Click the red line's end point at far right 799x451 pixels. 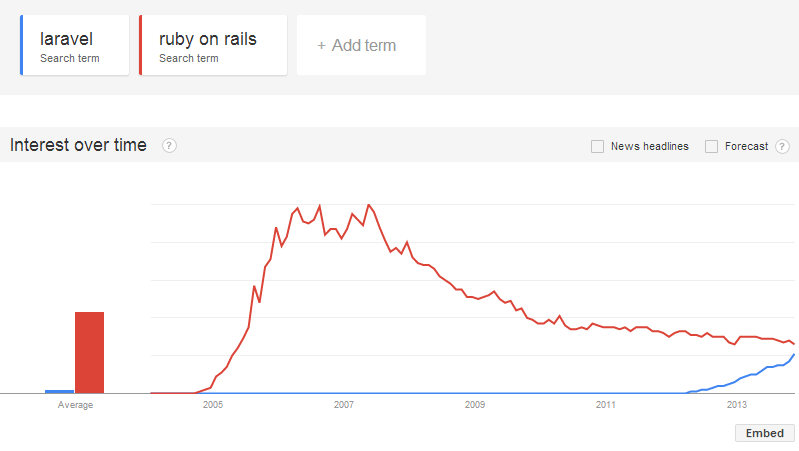[794, 344]
